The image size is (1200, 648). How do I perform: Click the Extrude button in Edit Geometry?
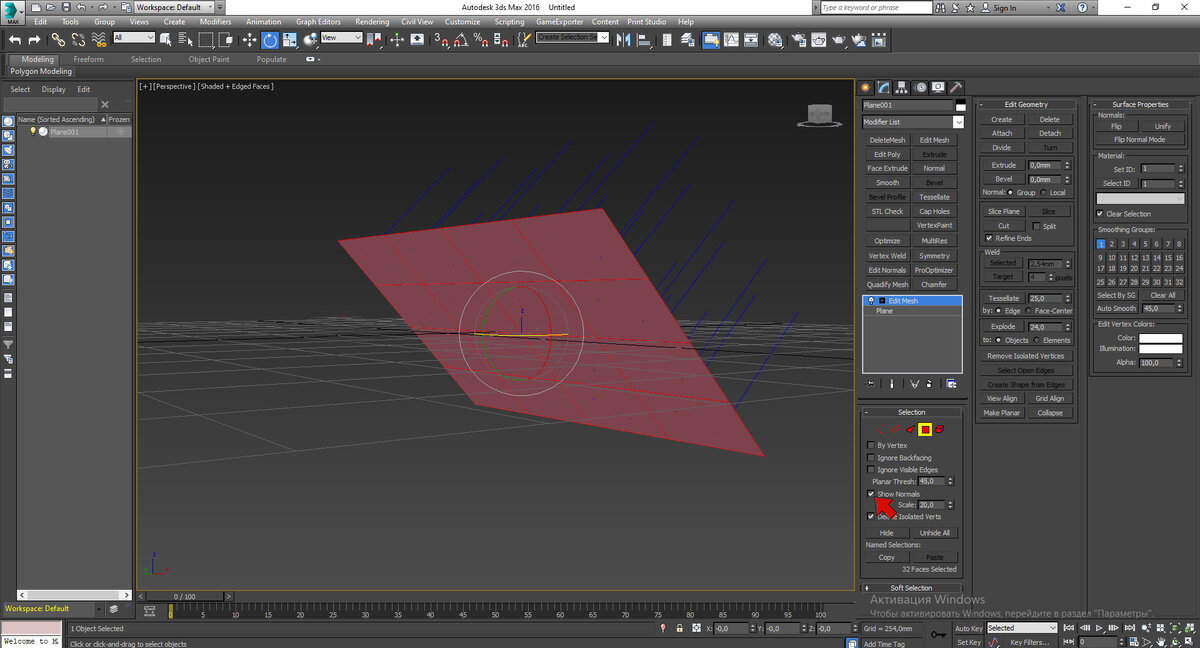[1003, 165]
